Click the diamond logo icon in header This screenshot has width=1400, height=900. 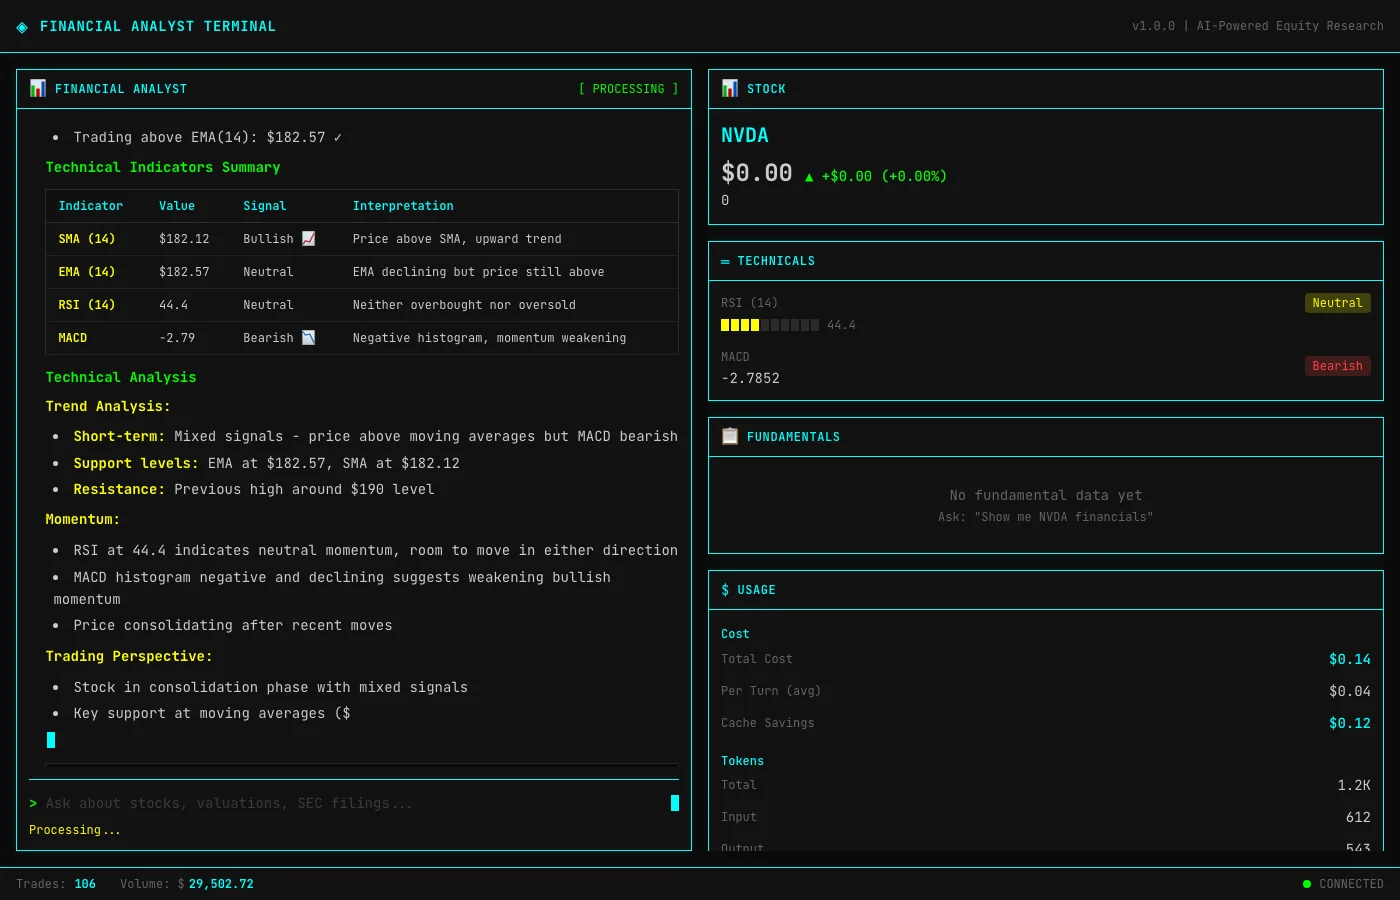[x=22, y=27]
